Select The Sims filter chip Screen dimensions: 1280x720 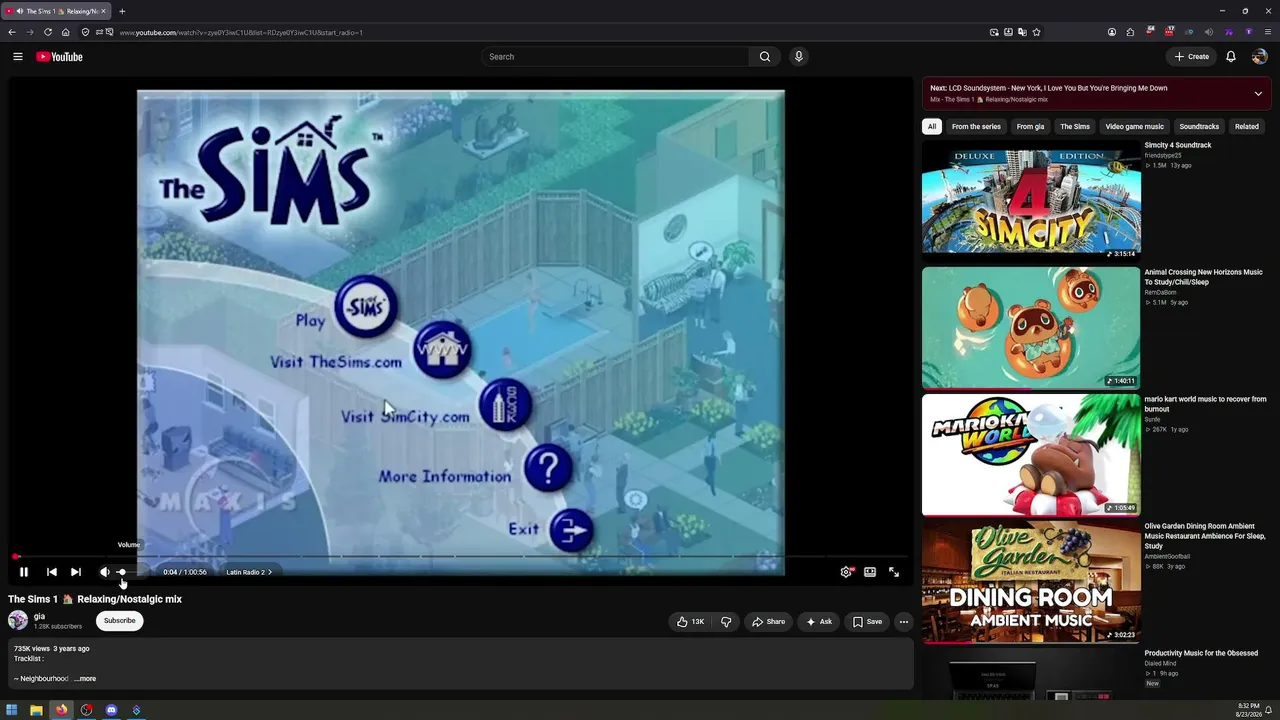coord(1075,127)
